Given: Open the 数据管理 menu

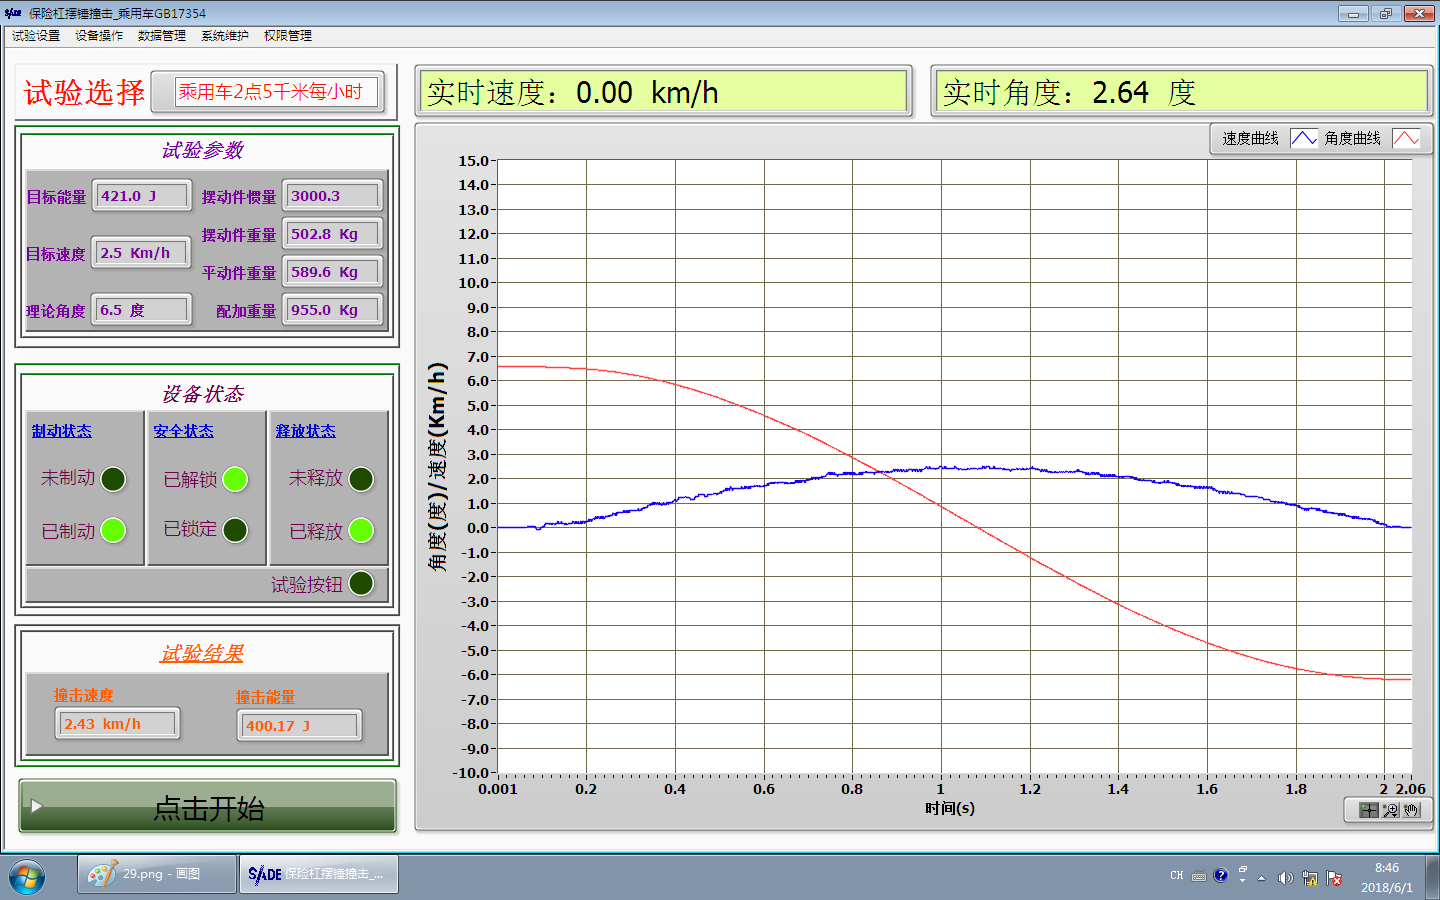Looking at the screenshot, I should pyautogui.click(x=162, y=35).
